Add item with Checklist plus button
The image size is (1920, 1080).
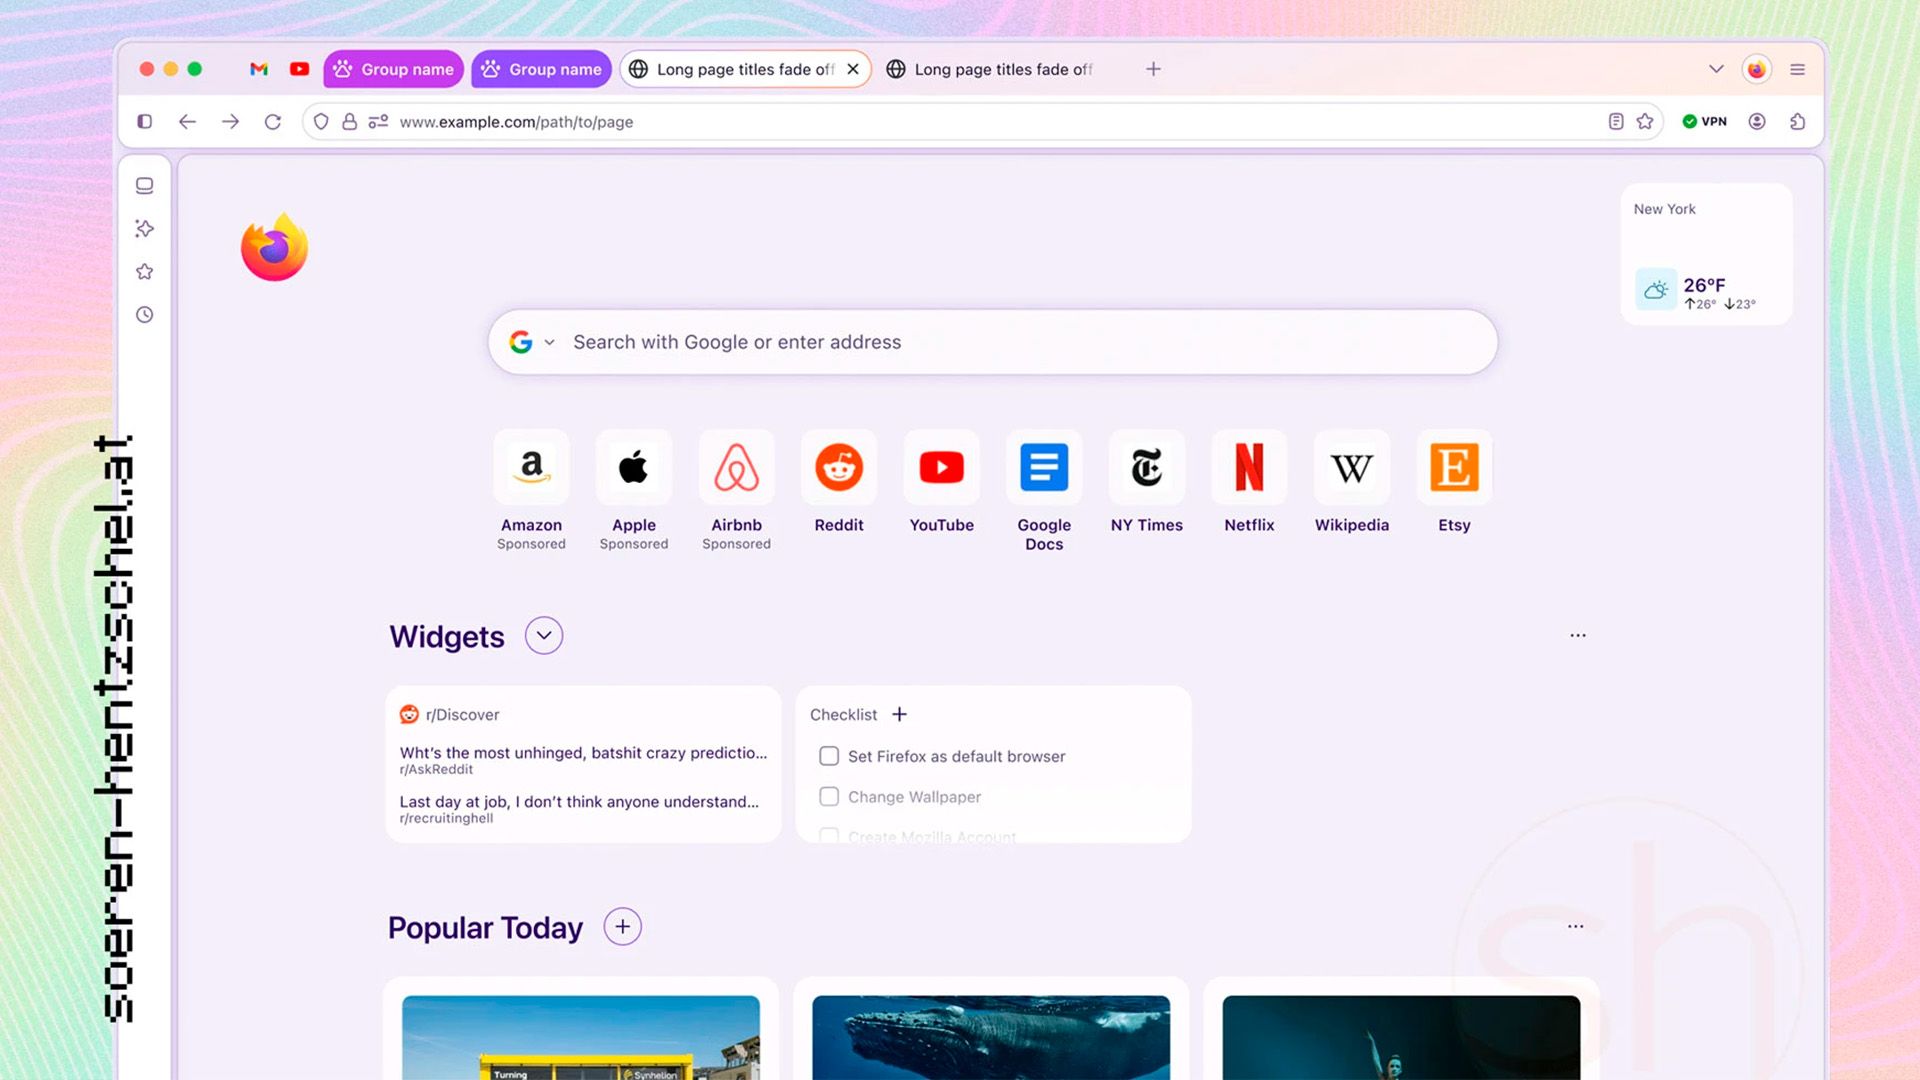pos(899,714)
